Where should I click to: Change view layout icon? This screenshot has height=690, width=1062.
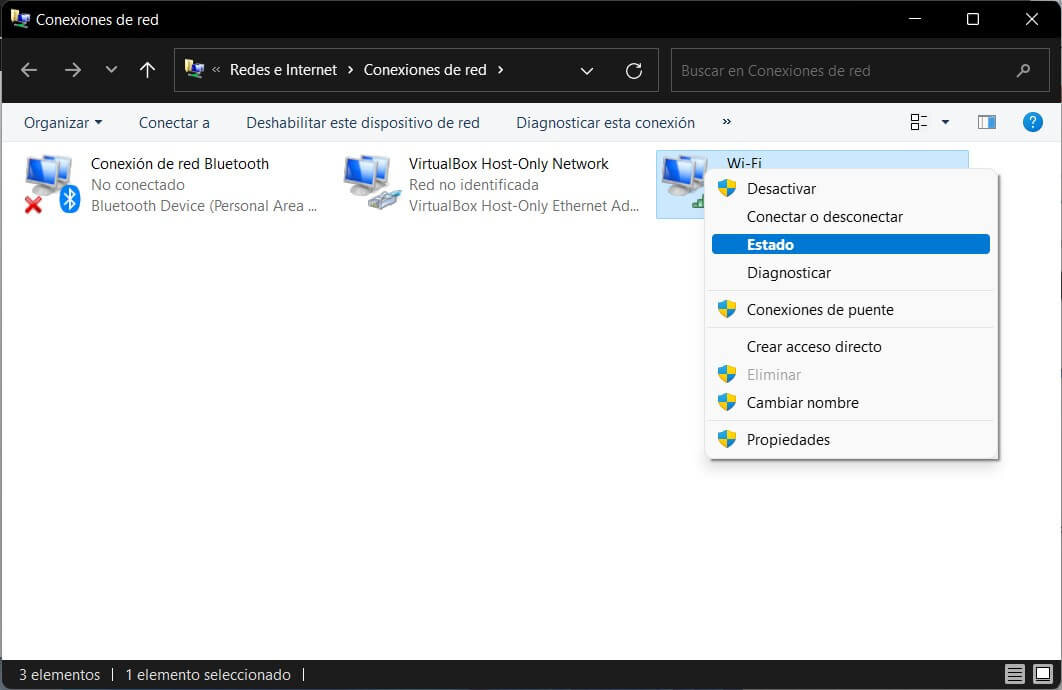918,122
